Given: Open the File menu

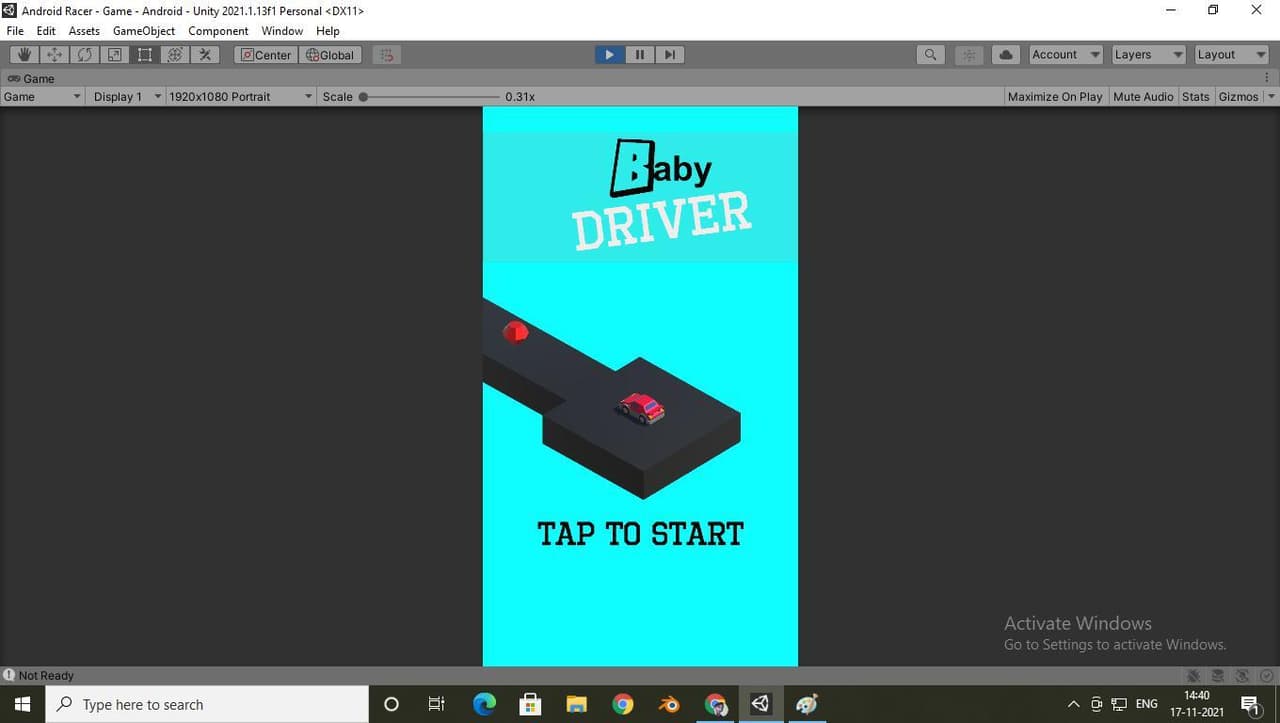Looking at the screenshot, I should [x=15, y=31].
